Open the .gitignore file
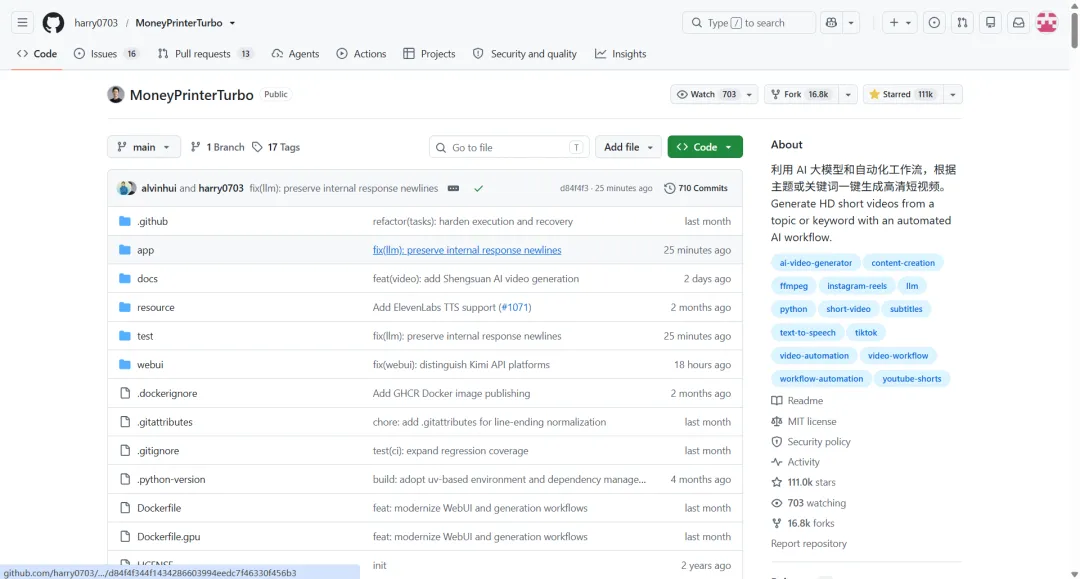The width and height of the screenshot is (1080, 579). (158, 451)
